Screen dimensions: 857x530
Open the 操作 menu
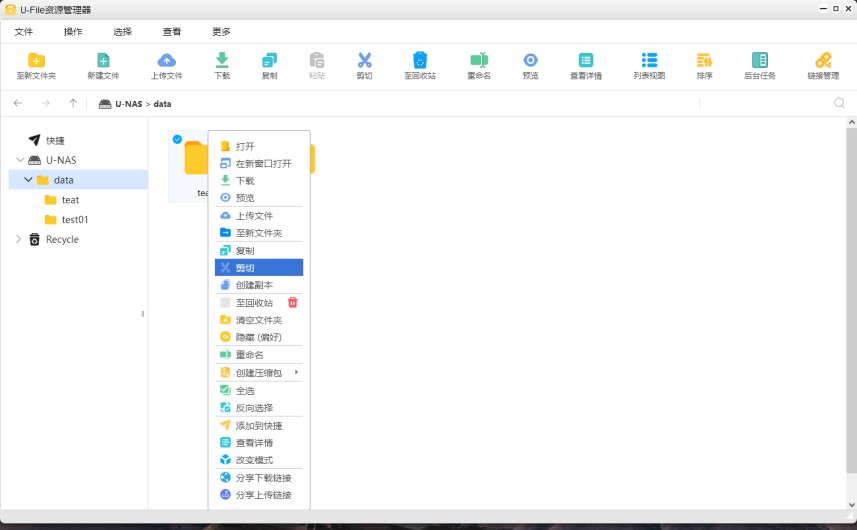(73, 32)
